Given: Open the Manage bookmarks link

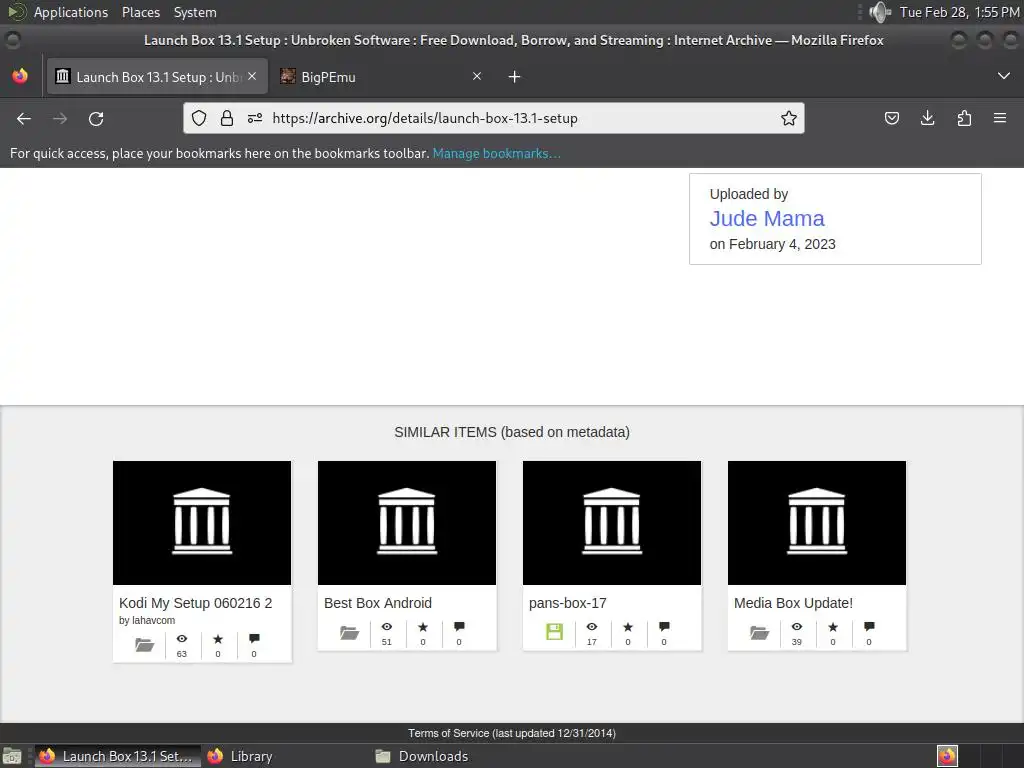Looking at the screenshot, I should click(496, 153).
